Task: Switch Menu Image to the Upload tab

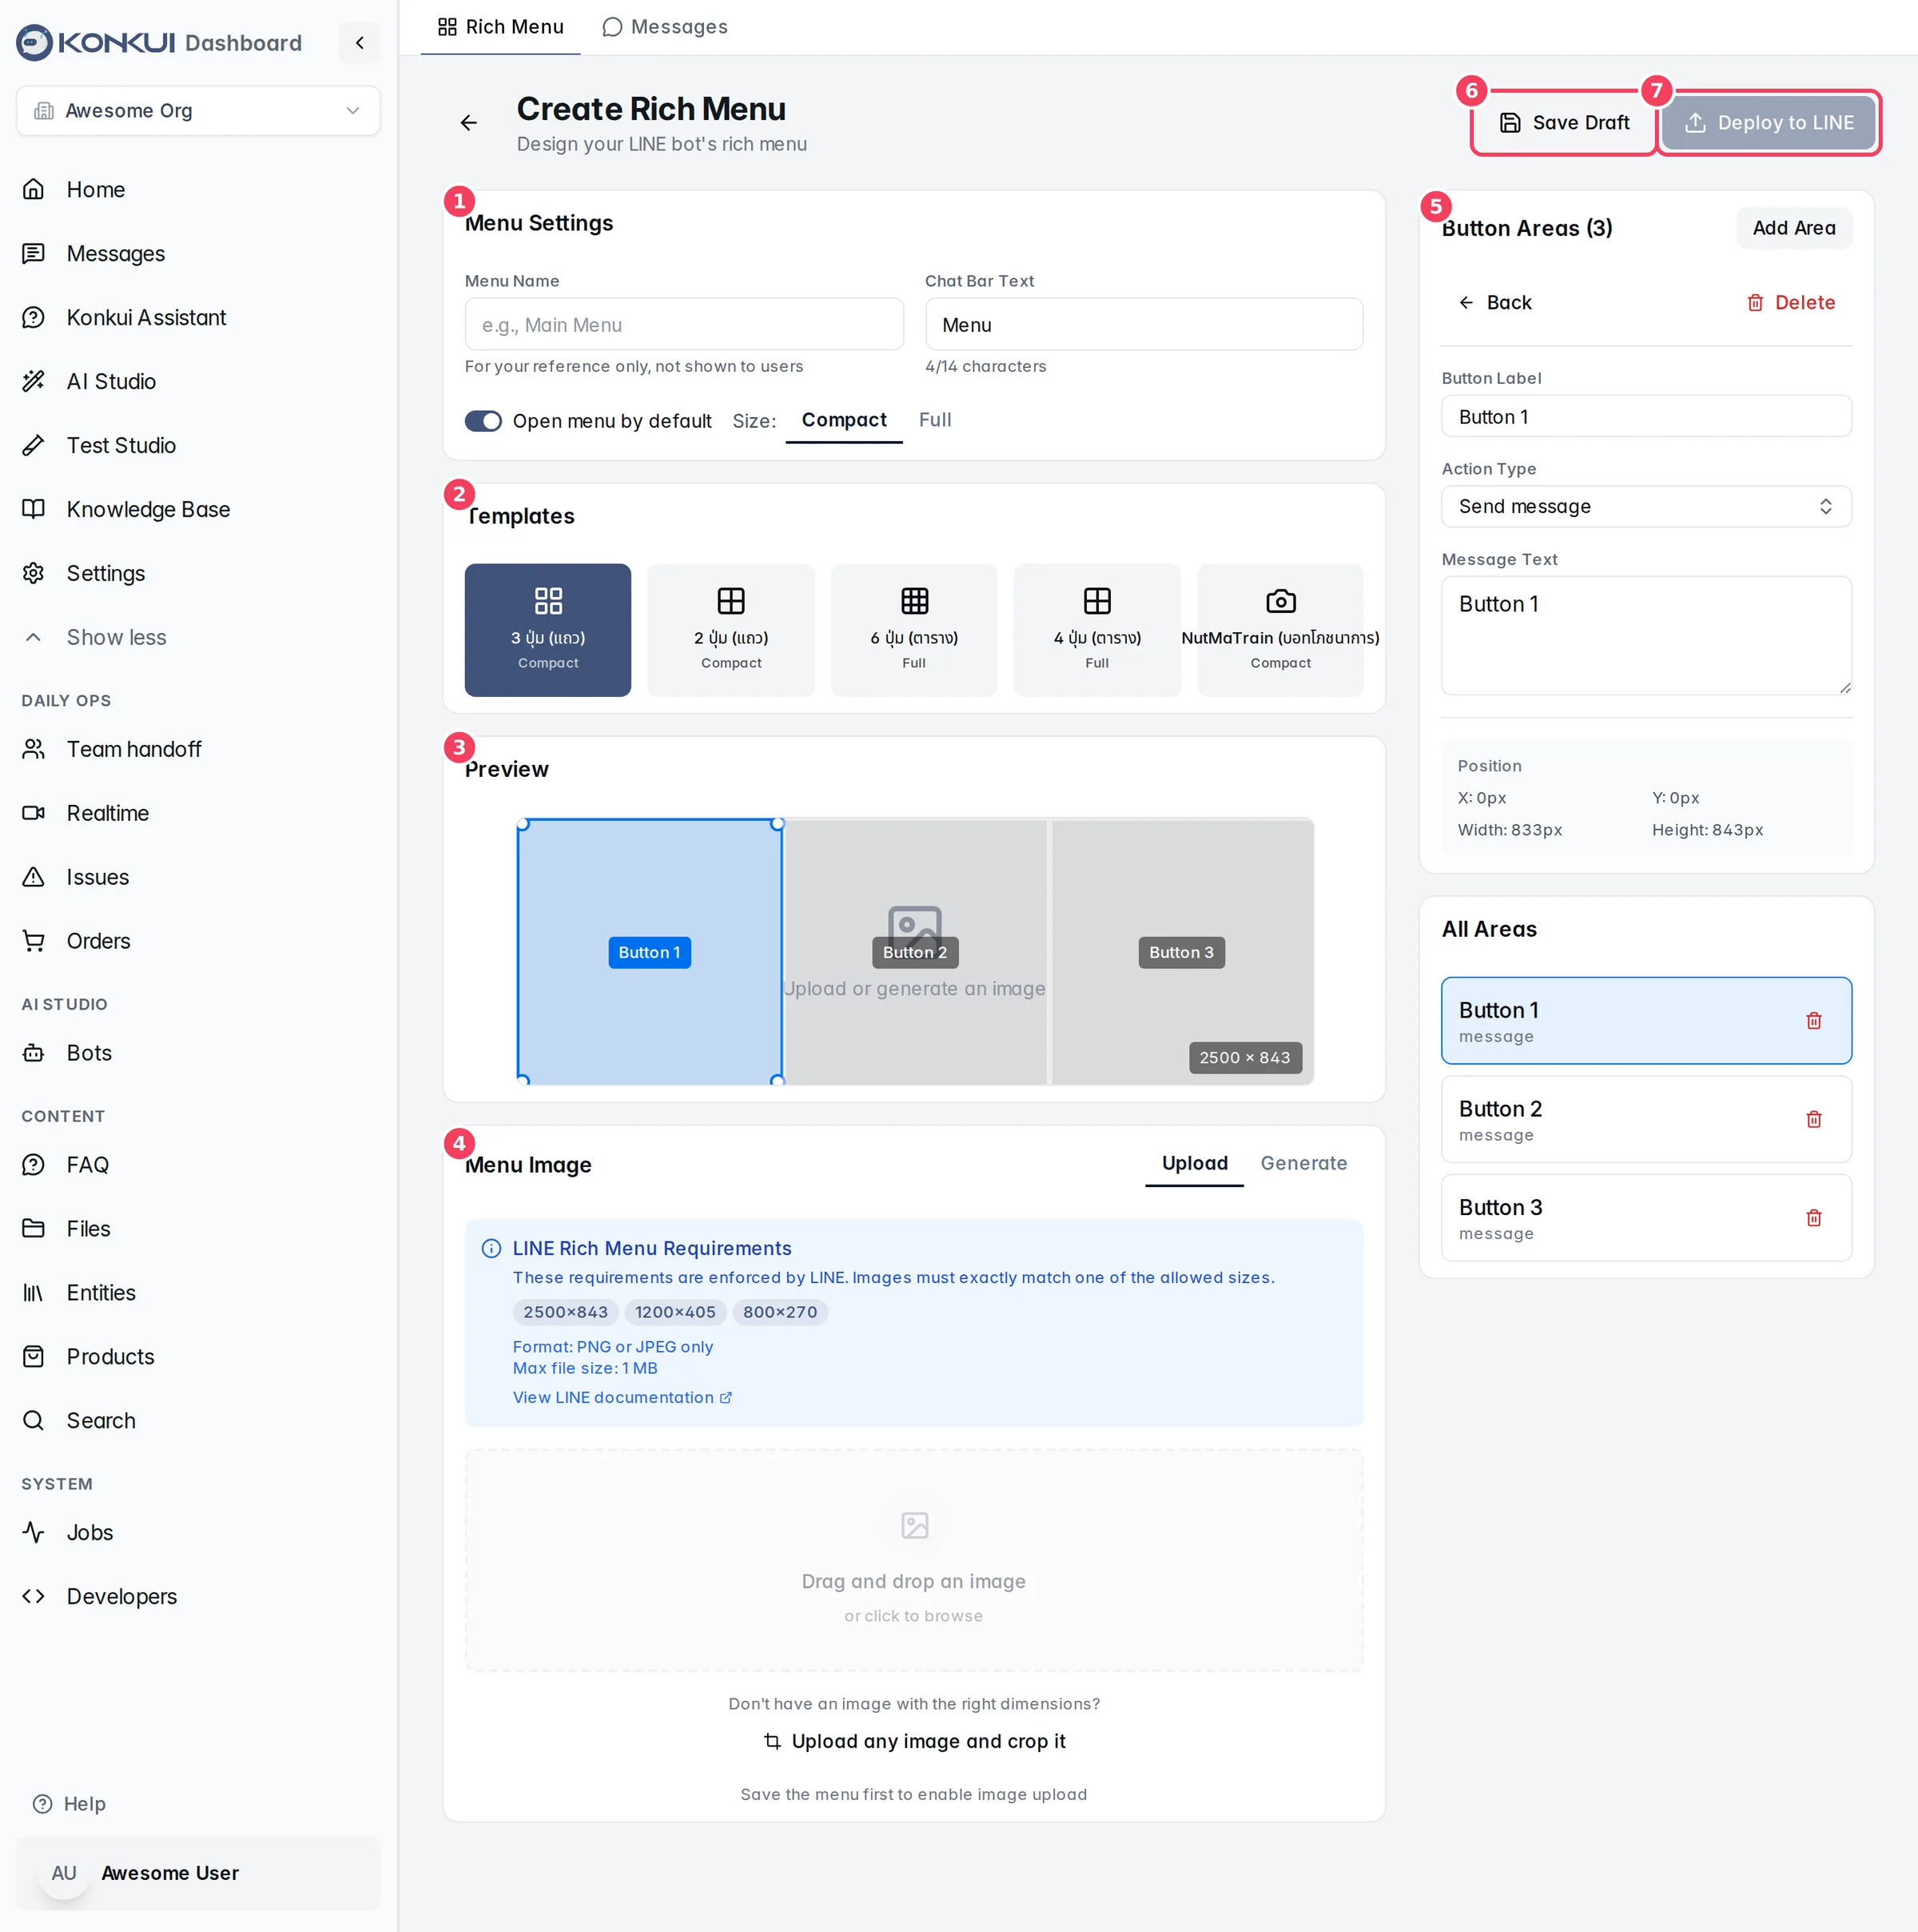Action: click(x=1194, y=1163)
